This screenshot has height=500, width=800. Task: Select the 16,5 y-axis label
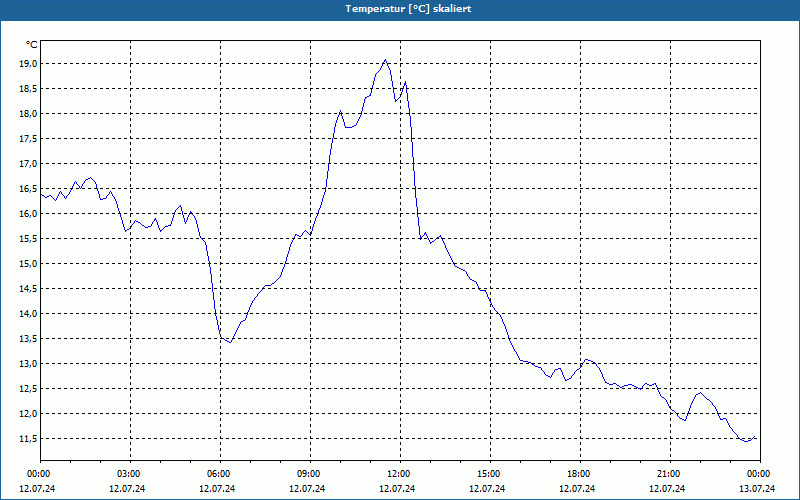click(x=28, y=189)
